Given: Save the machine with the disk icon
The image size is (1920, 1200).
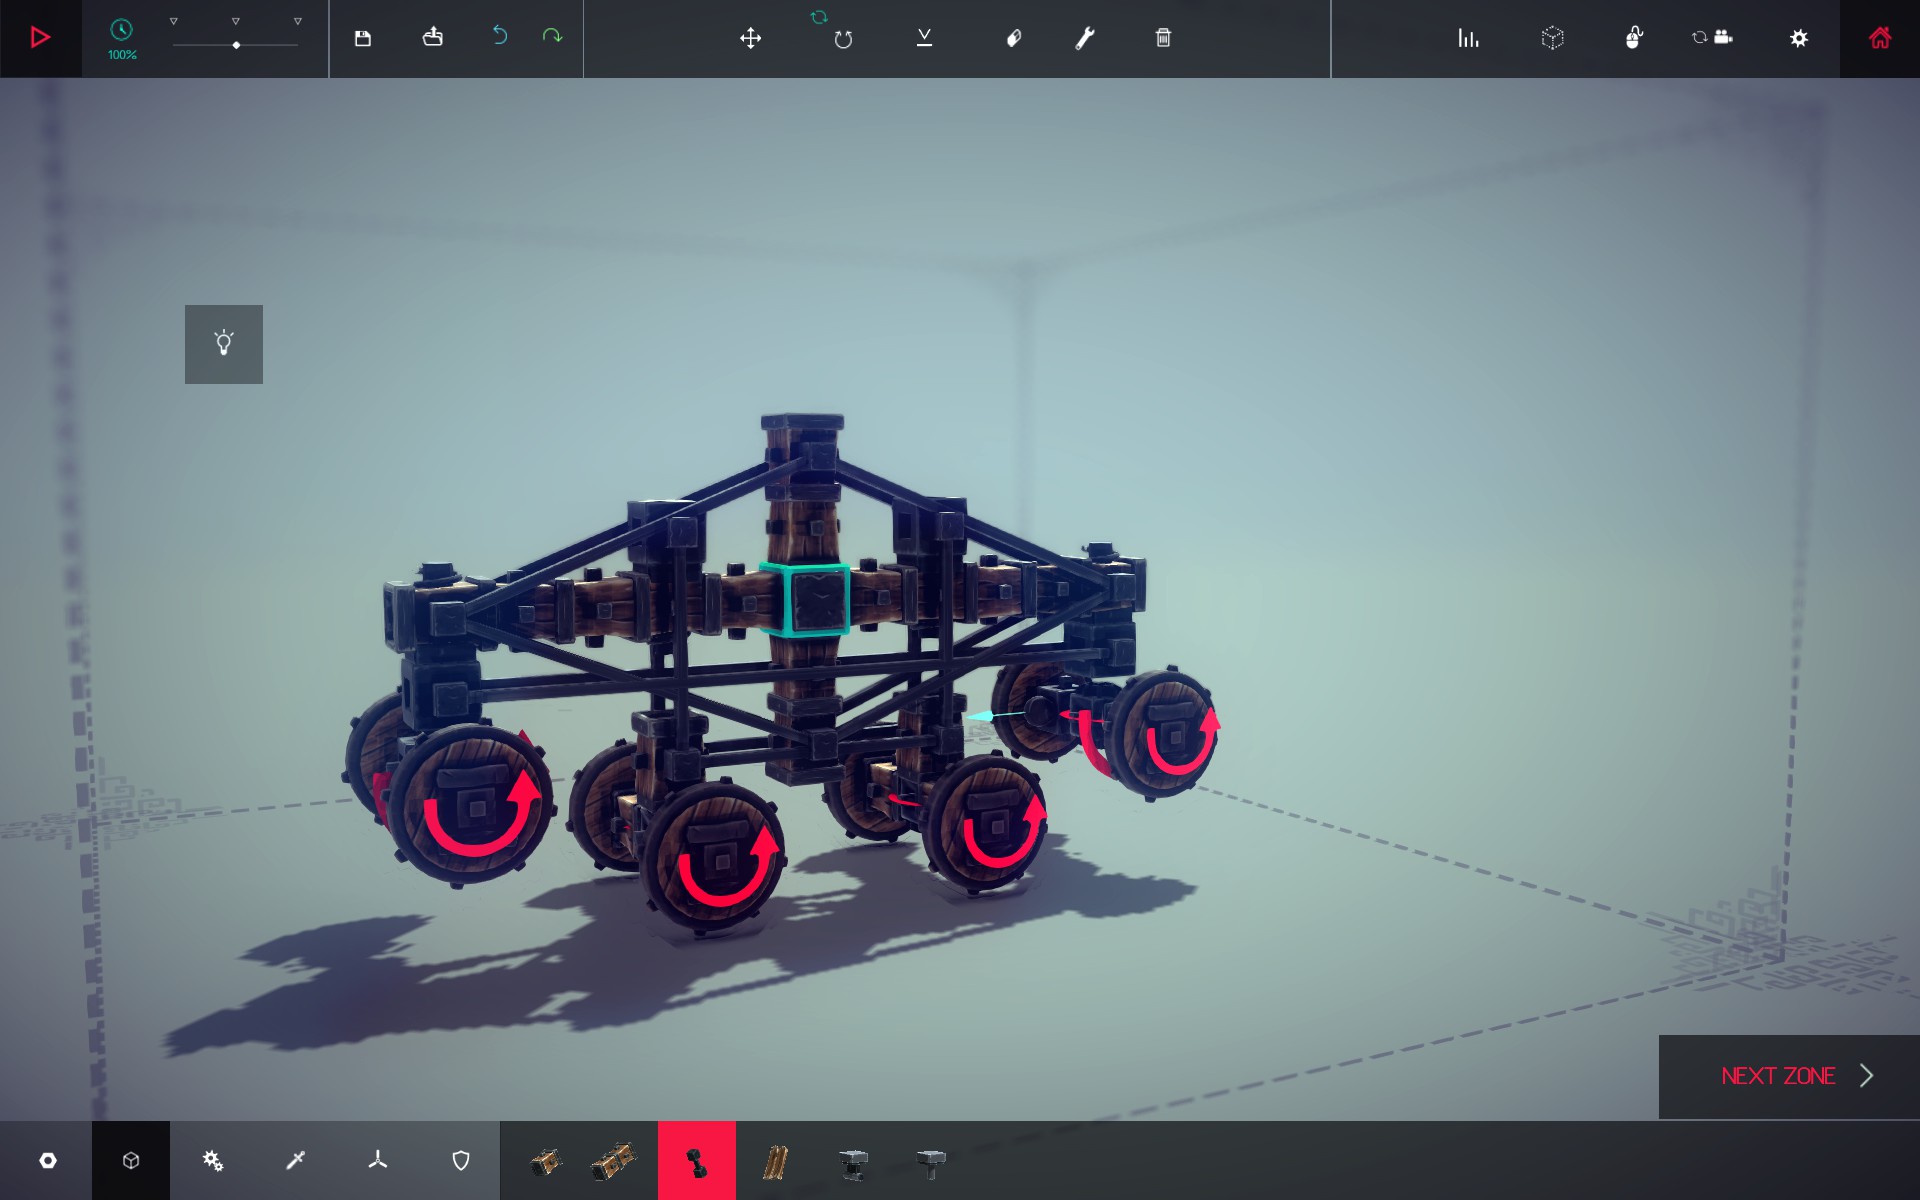Looking at the screenshot, I should click(x=363, y=38).
